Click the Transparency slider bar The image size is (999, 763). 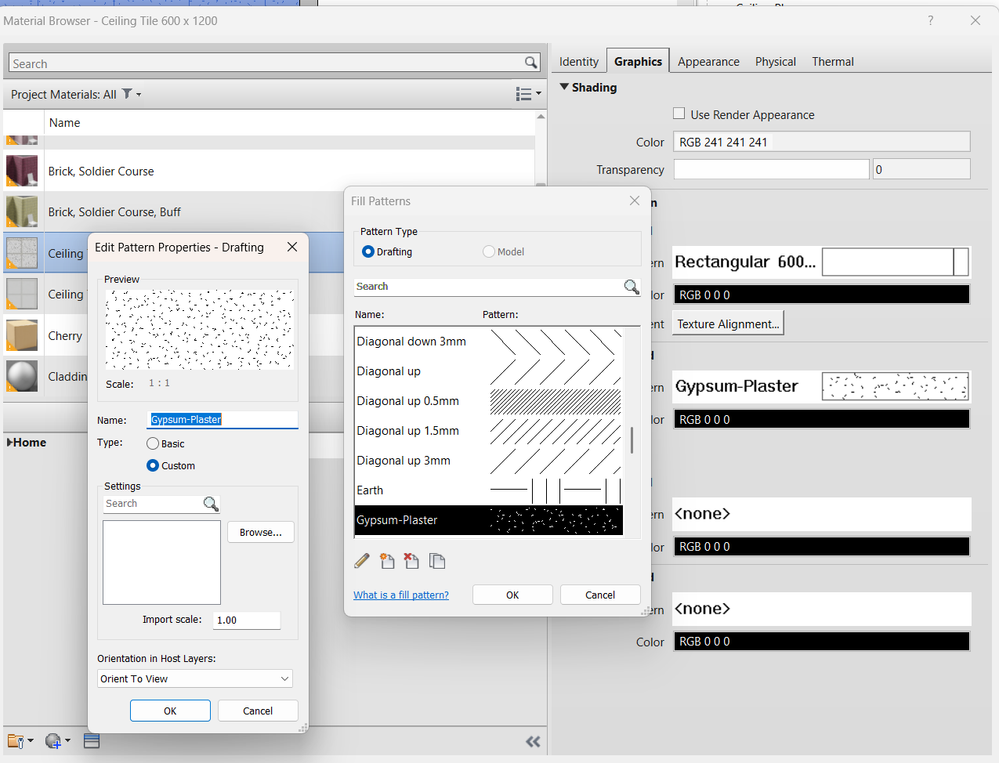pos(771,169)
